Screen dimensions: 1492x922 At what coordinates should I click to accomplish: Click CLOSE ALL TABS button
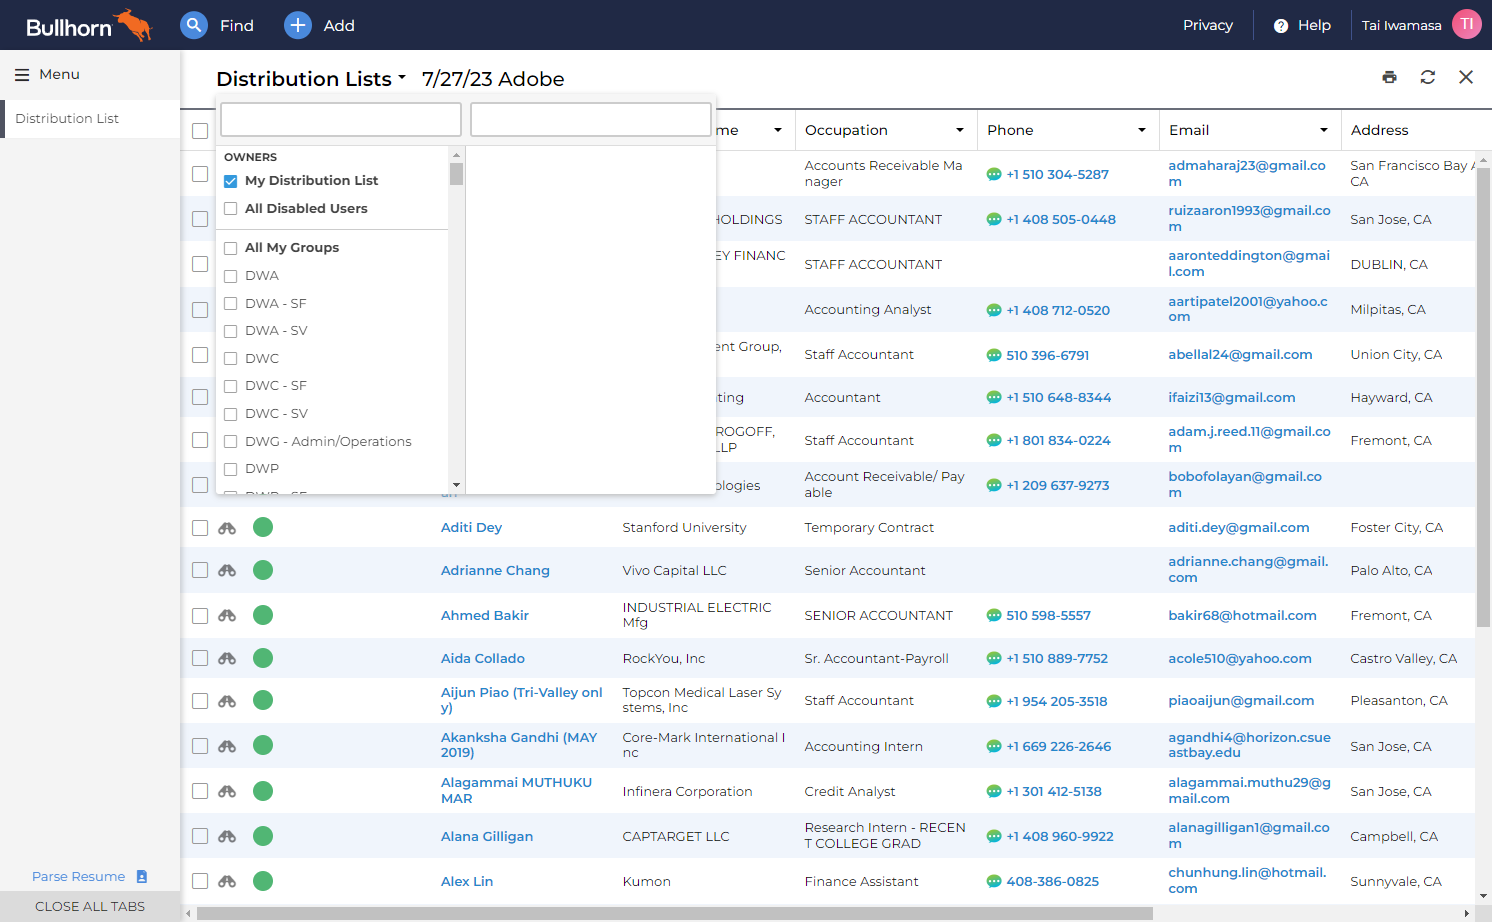point(90,906)
